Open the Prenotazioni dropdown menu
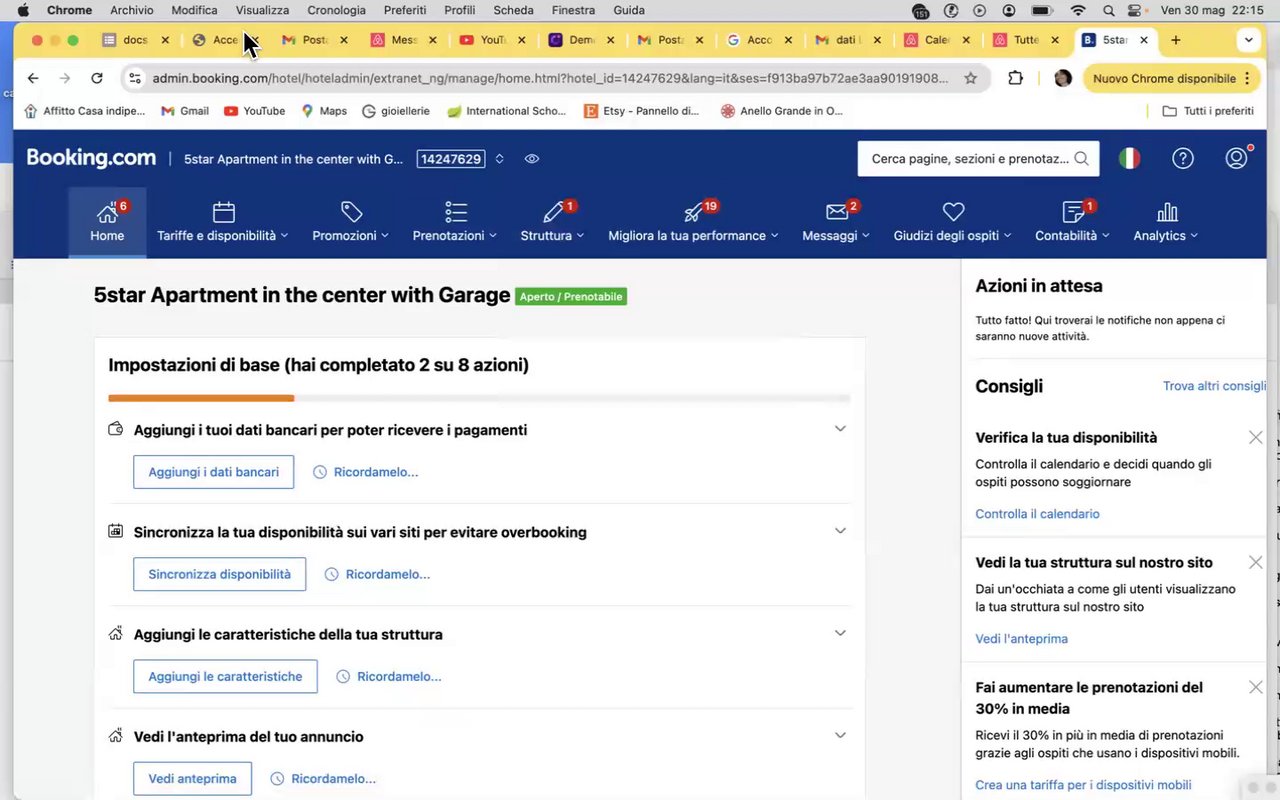Screen dimensions: 1280x800 point(455,236)
